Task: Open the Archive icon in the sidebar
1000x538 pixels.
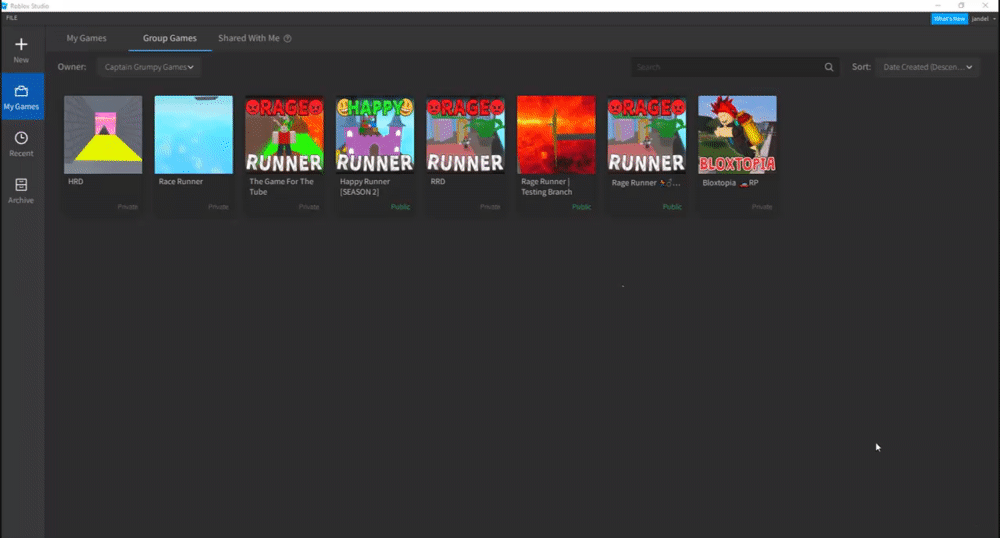Action: click(21, 185)
